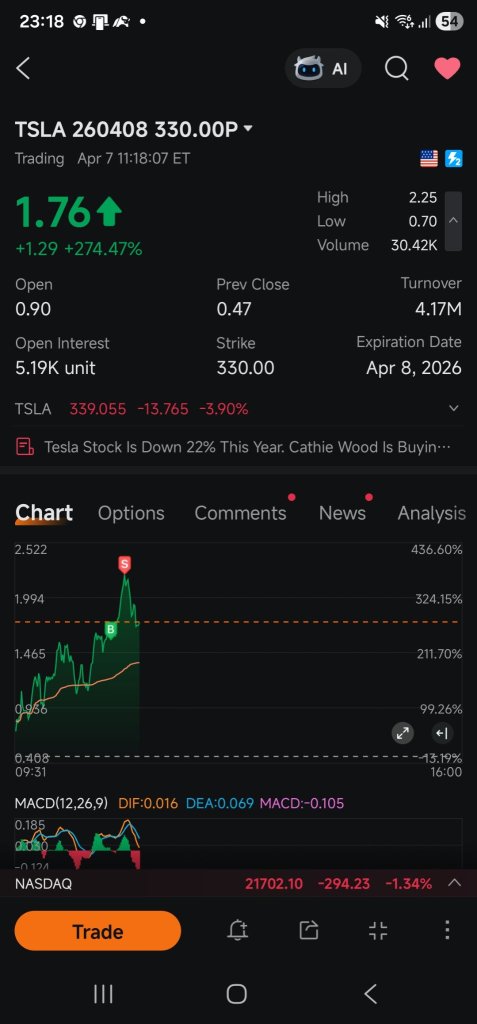Click the collapse chart side arrow icon
Screen dimensions: 477x1024
click(442, 733)
